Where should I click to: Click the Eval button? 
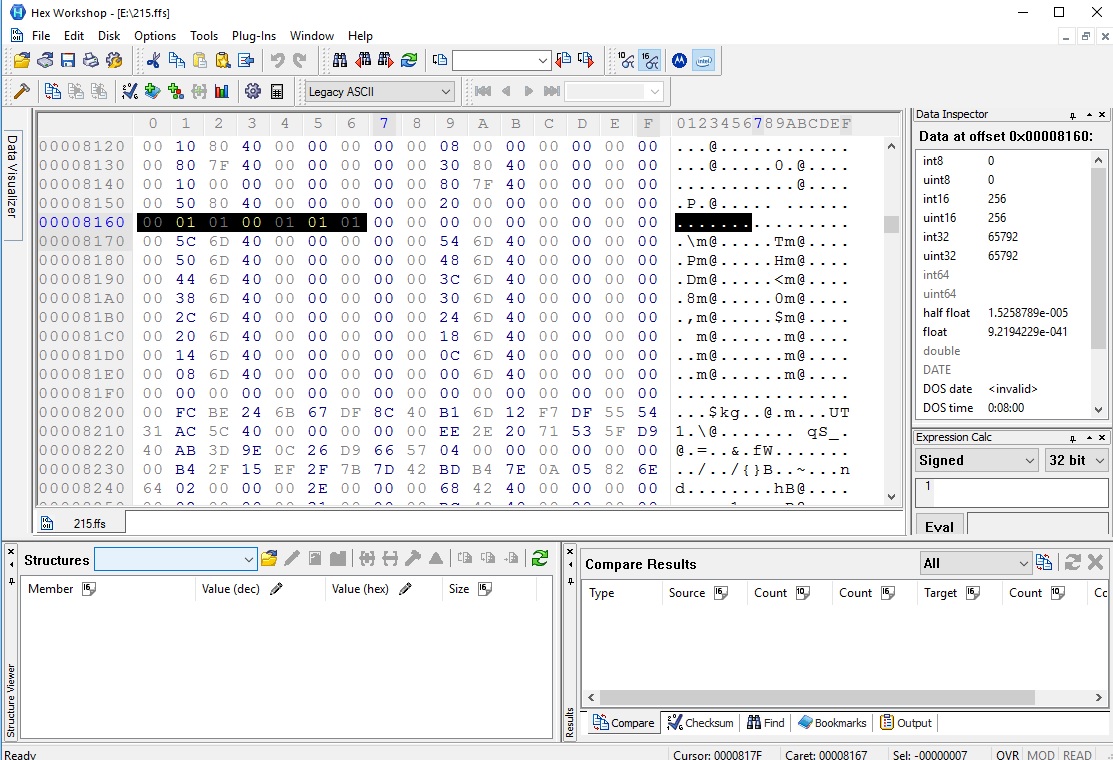[939, 527]
